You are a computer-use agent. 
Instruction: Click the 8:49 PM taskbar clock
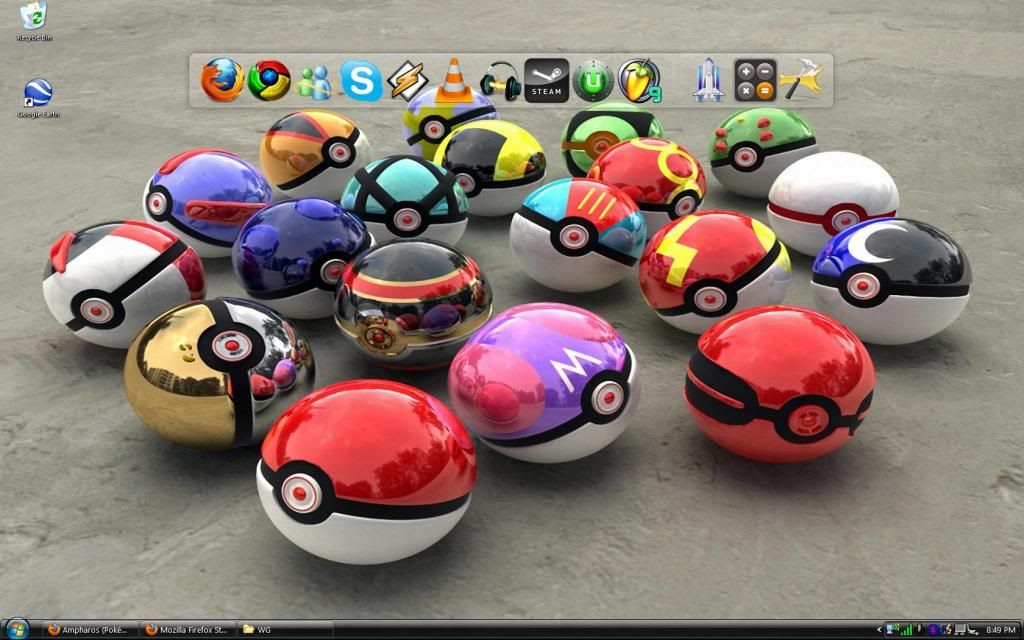tap(1001, 630)
